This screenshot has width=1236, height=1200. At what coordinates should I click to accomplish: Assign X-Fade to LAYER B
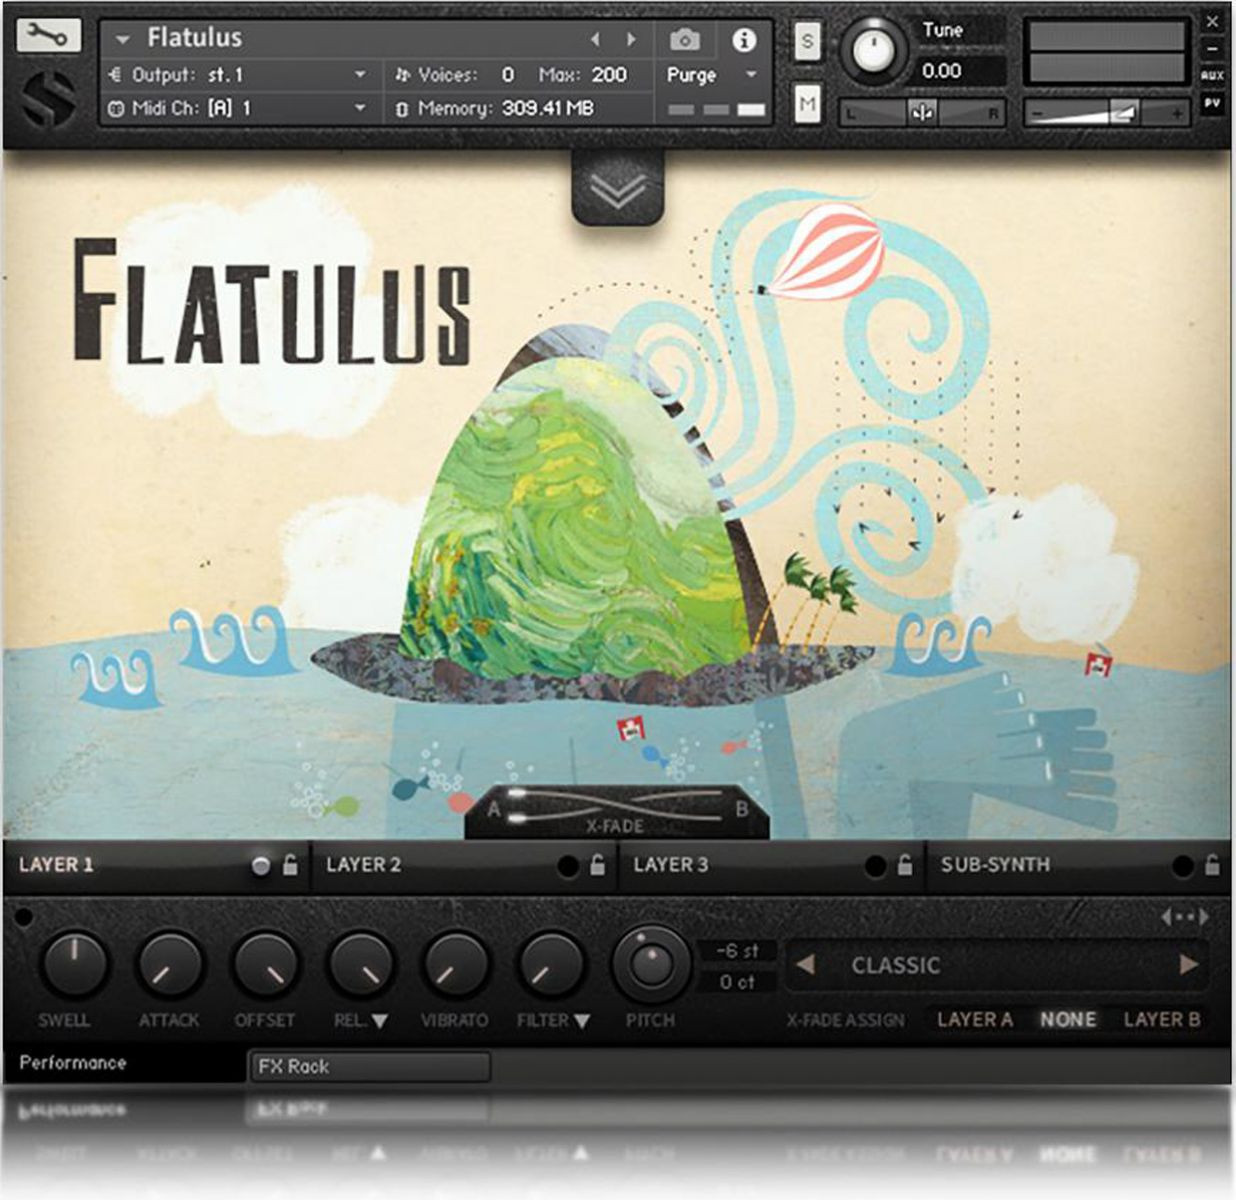pyautogui.click(x=1162, y=1020)
